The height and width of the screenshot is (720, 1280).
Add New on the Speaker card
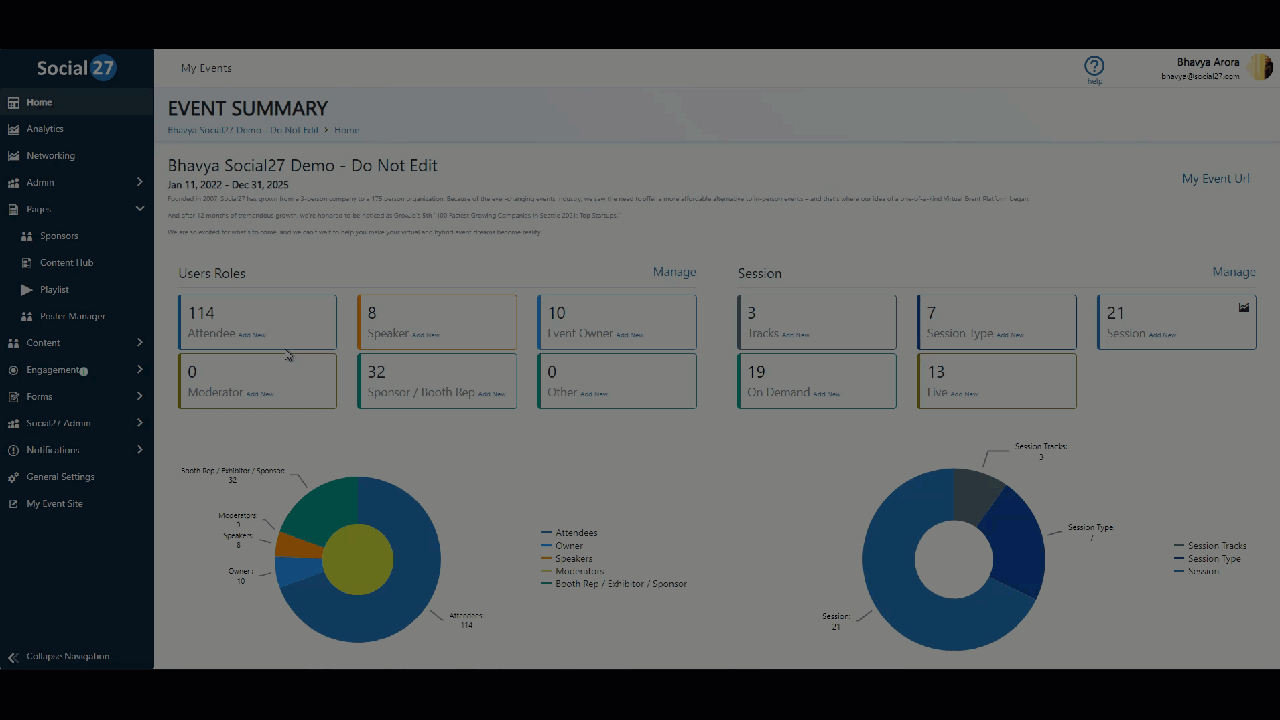click(x=426, y=335)
